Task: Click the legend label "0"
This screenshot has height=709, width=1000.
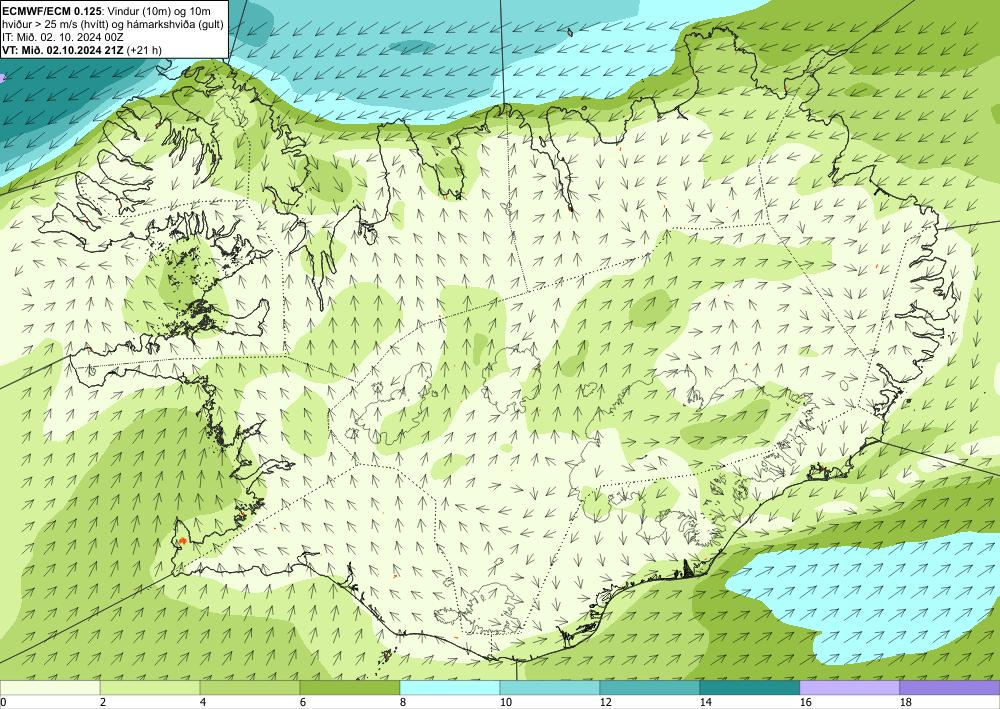Action: [3, 703]
